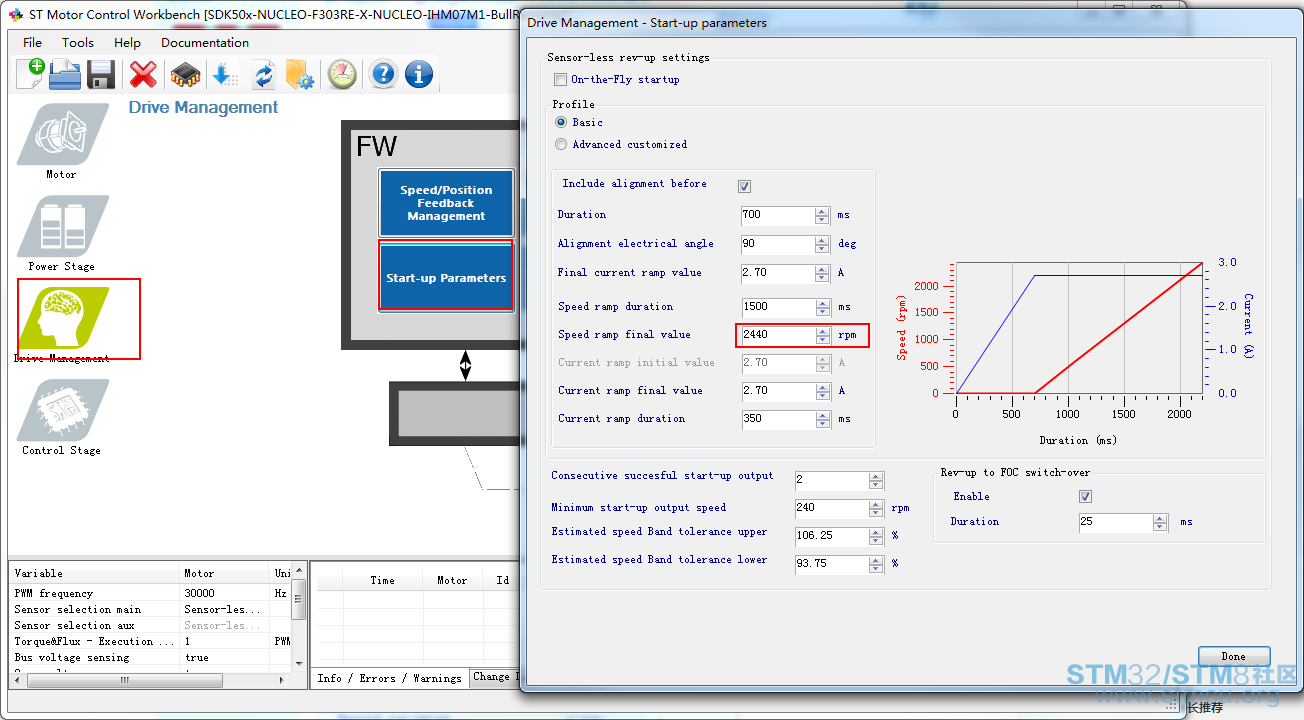
Task: Click the blue info 'i' icon
Action: pyautogui.click(x=418, y=74)
